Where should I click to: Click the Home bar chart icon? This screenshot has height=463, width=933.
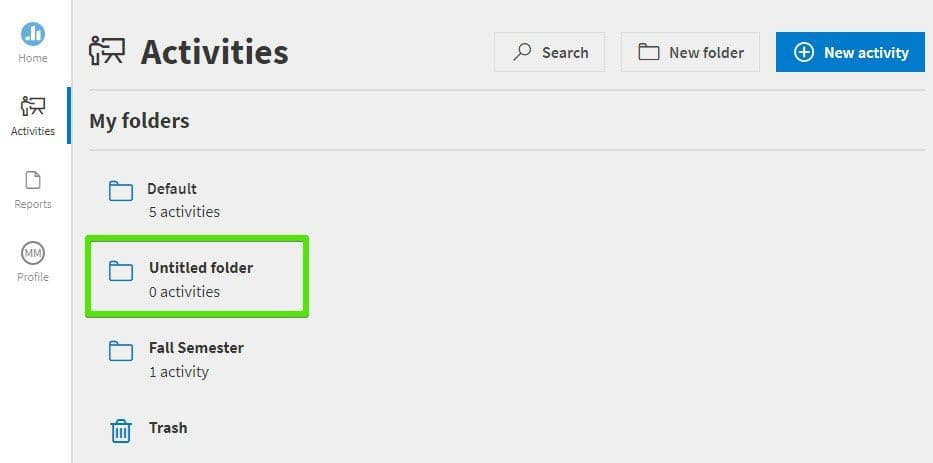pyautogui.click(x=33, y=33)
